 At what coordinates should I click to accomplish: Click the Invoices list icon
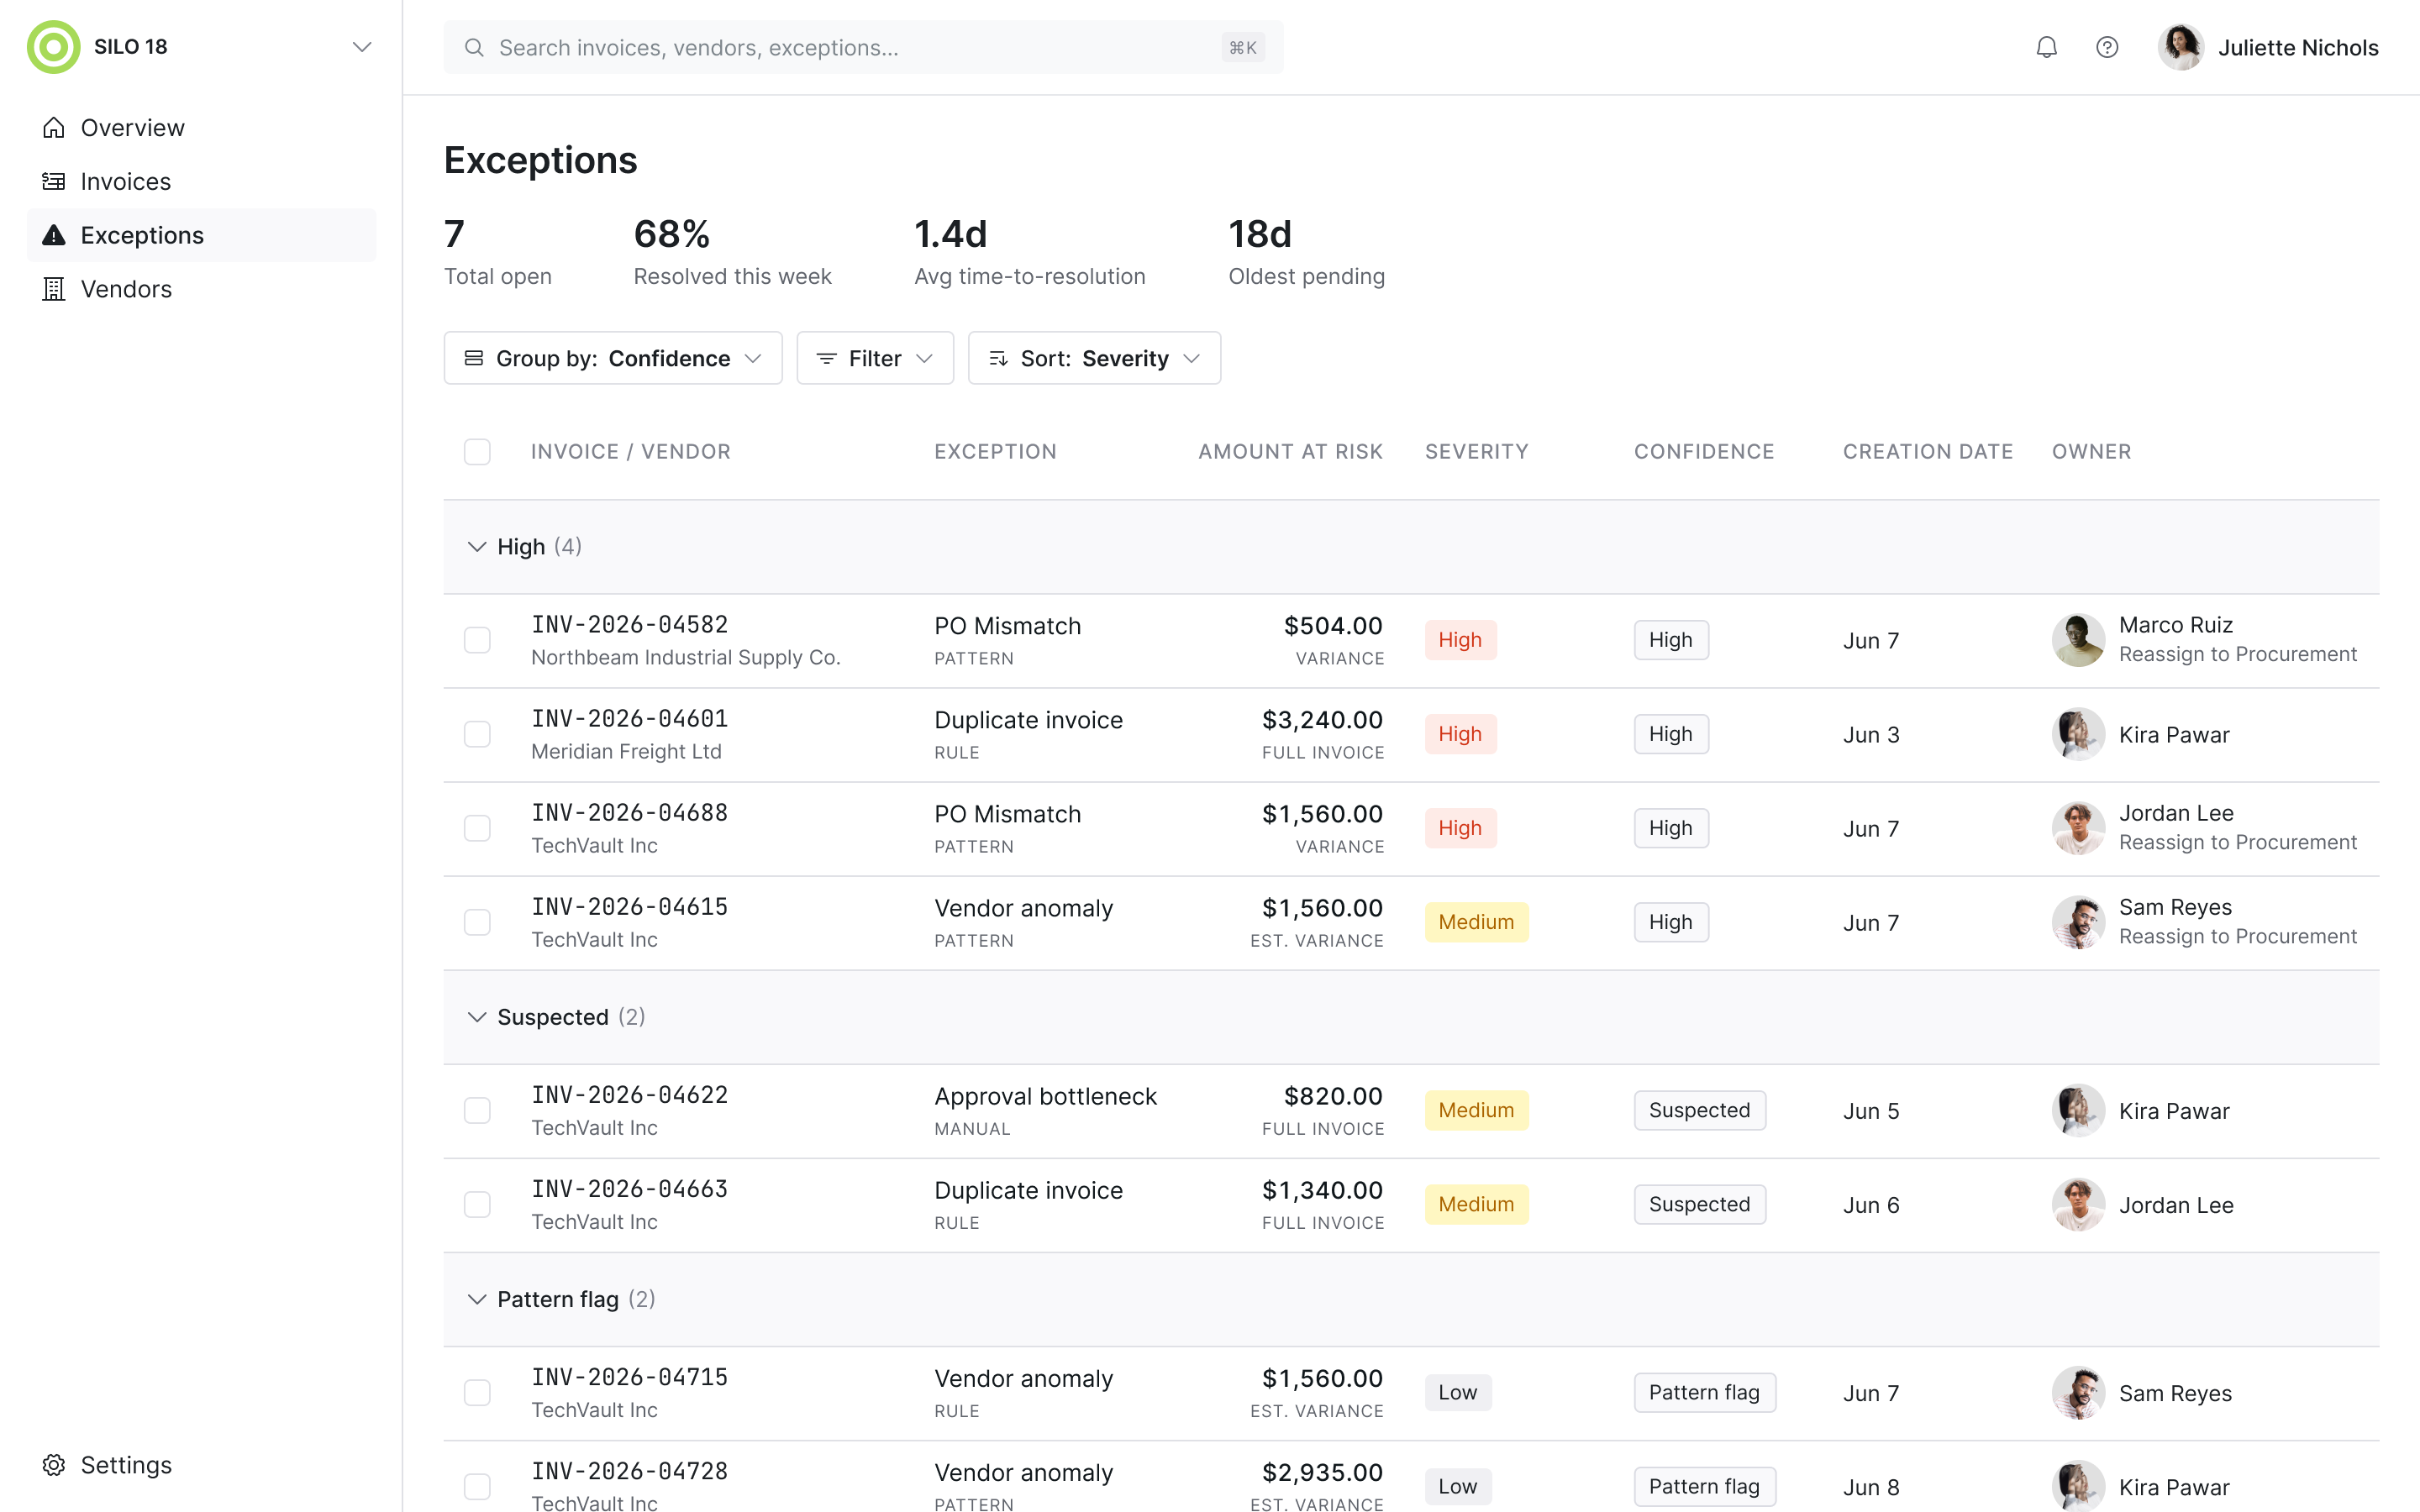54,181
